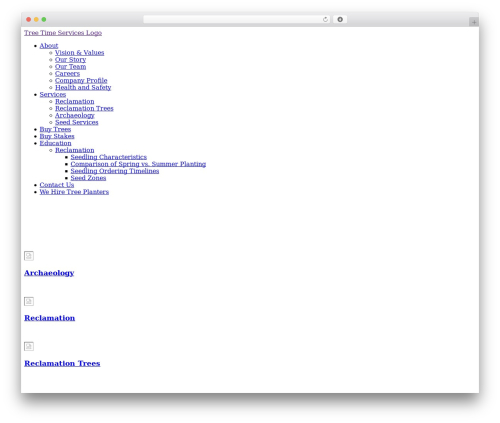Viewport: 500px width, 423px height.
Task: Open the Education menu link
Action: [55, 143]
